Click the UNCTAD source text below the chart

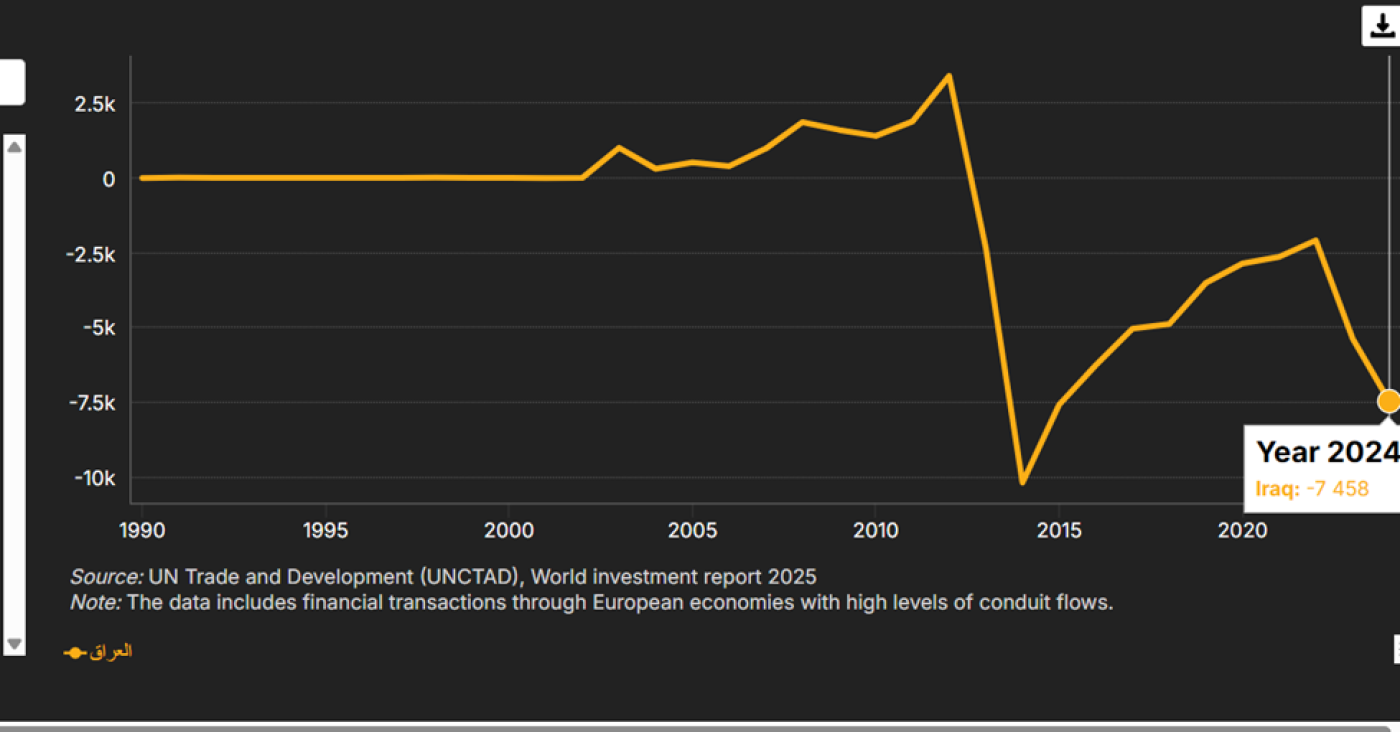[443, 577]
